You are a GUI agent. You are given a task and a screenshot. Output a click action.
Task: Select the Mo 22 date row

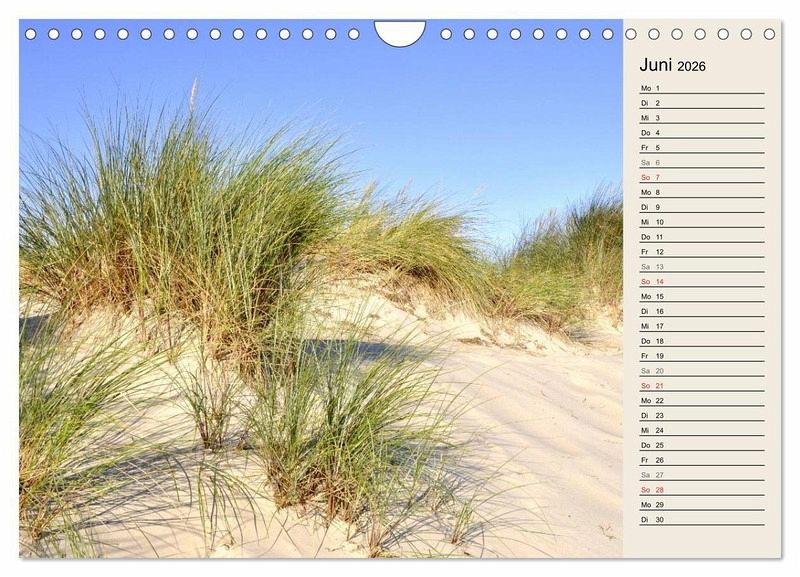(702, 400)
